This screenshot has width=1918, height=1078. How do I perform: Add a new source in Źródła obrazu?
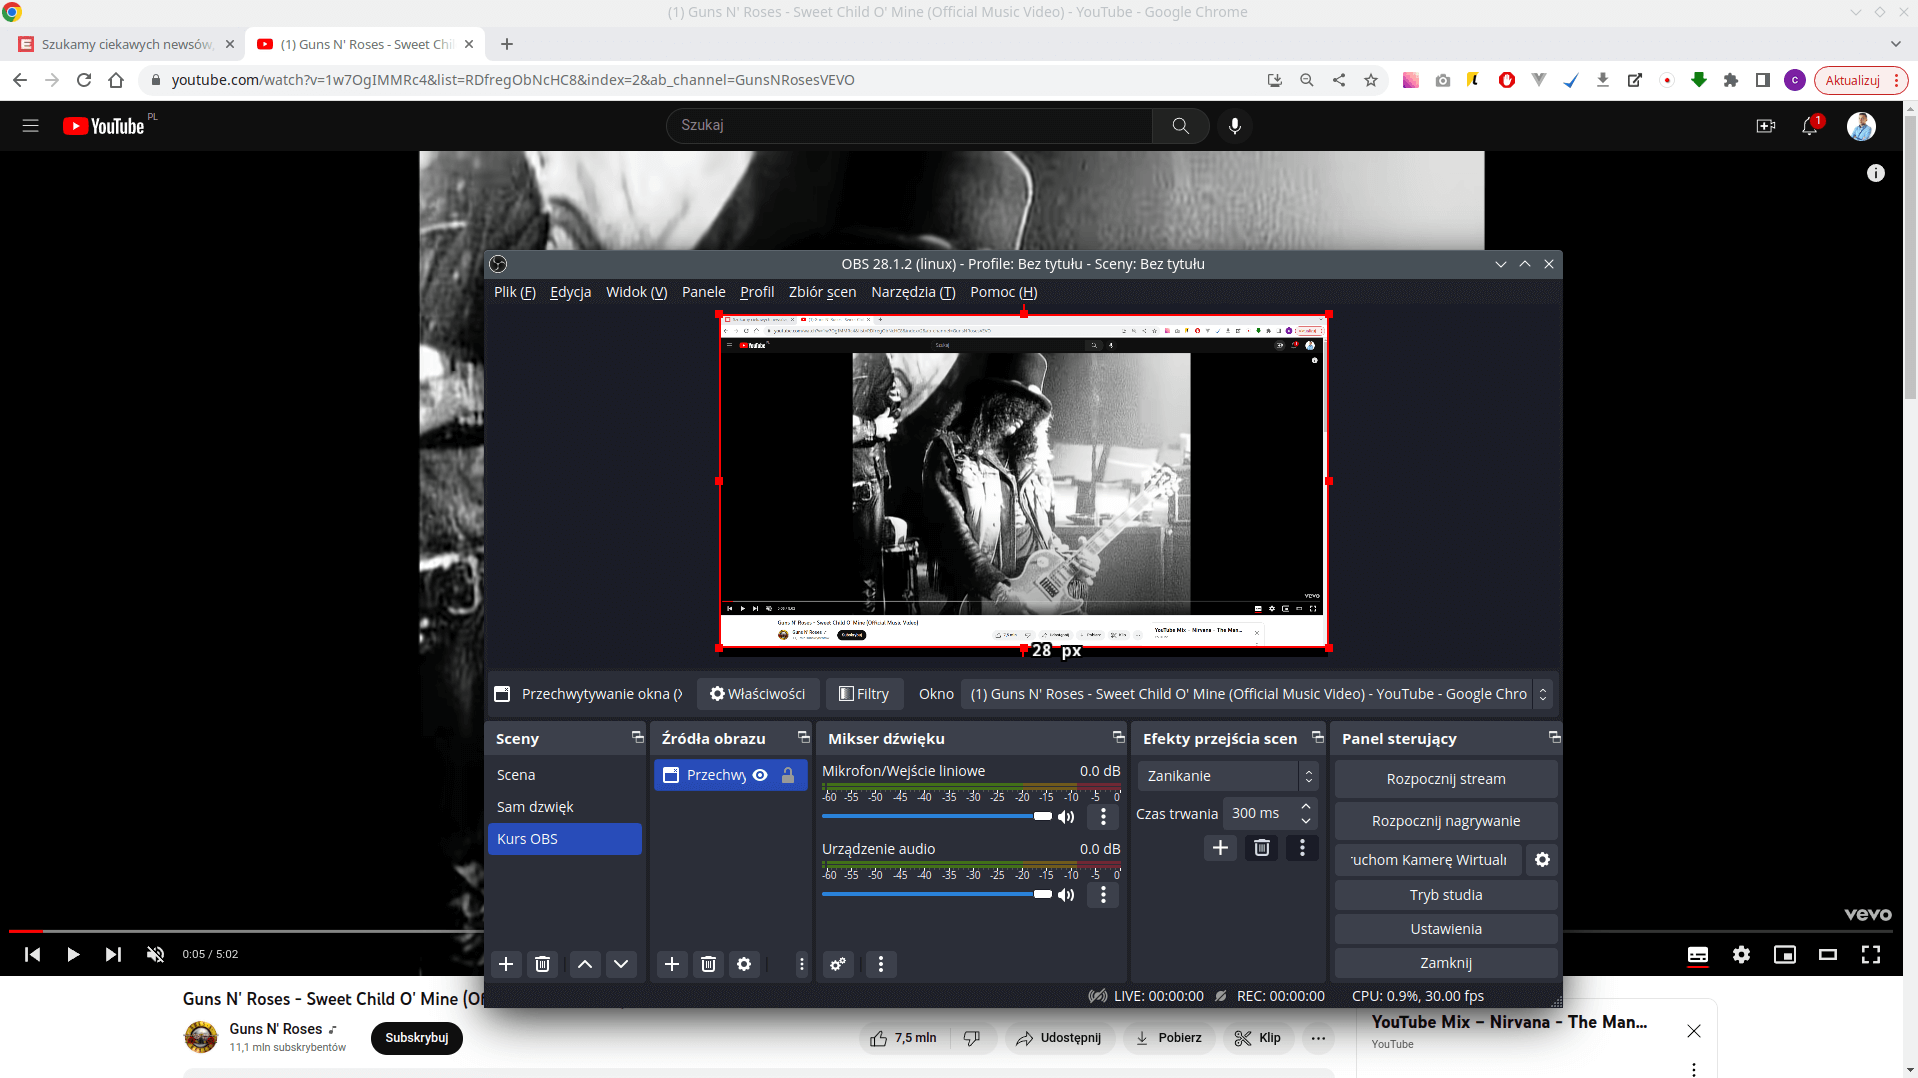pos(672,964)
